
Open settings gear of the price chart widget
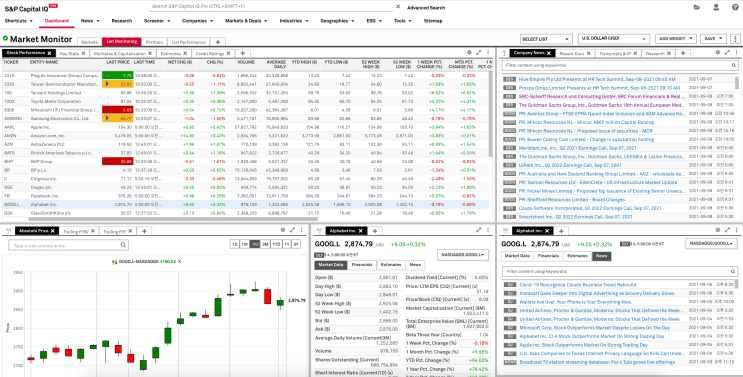point(283,230)
